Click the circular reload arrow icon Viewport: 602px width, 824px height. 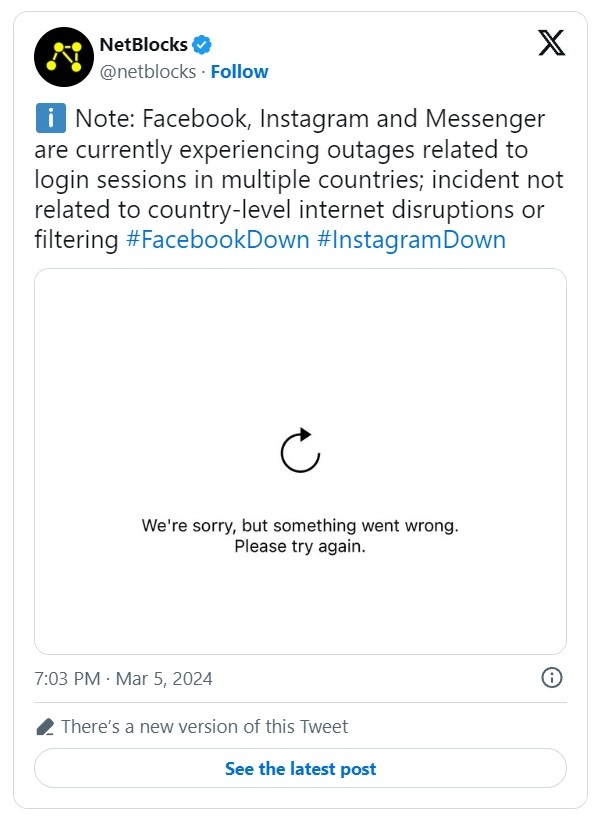(300, 450)
